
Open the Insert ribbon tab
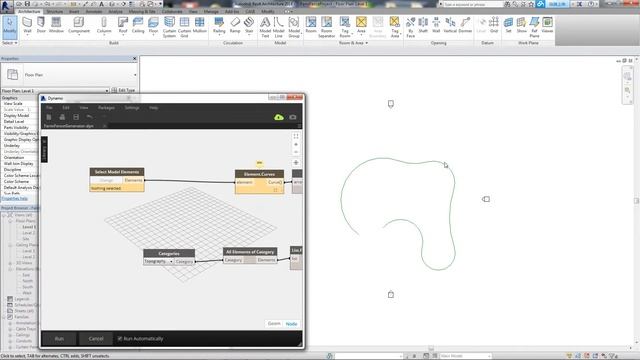coord(74,11)
